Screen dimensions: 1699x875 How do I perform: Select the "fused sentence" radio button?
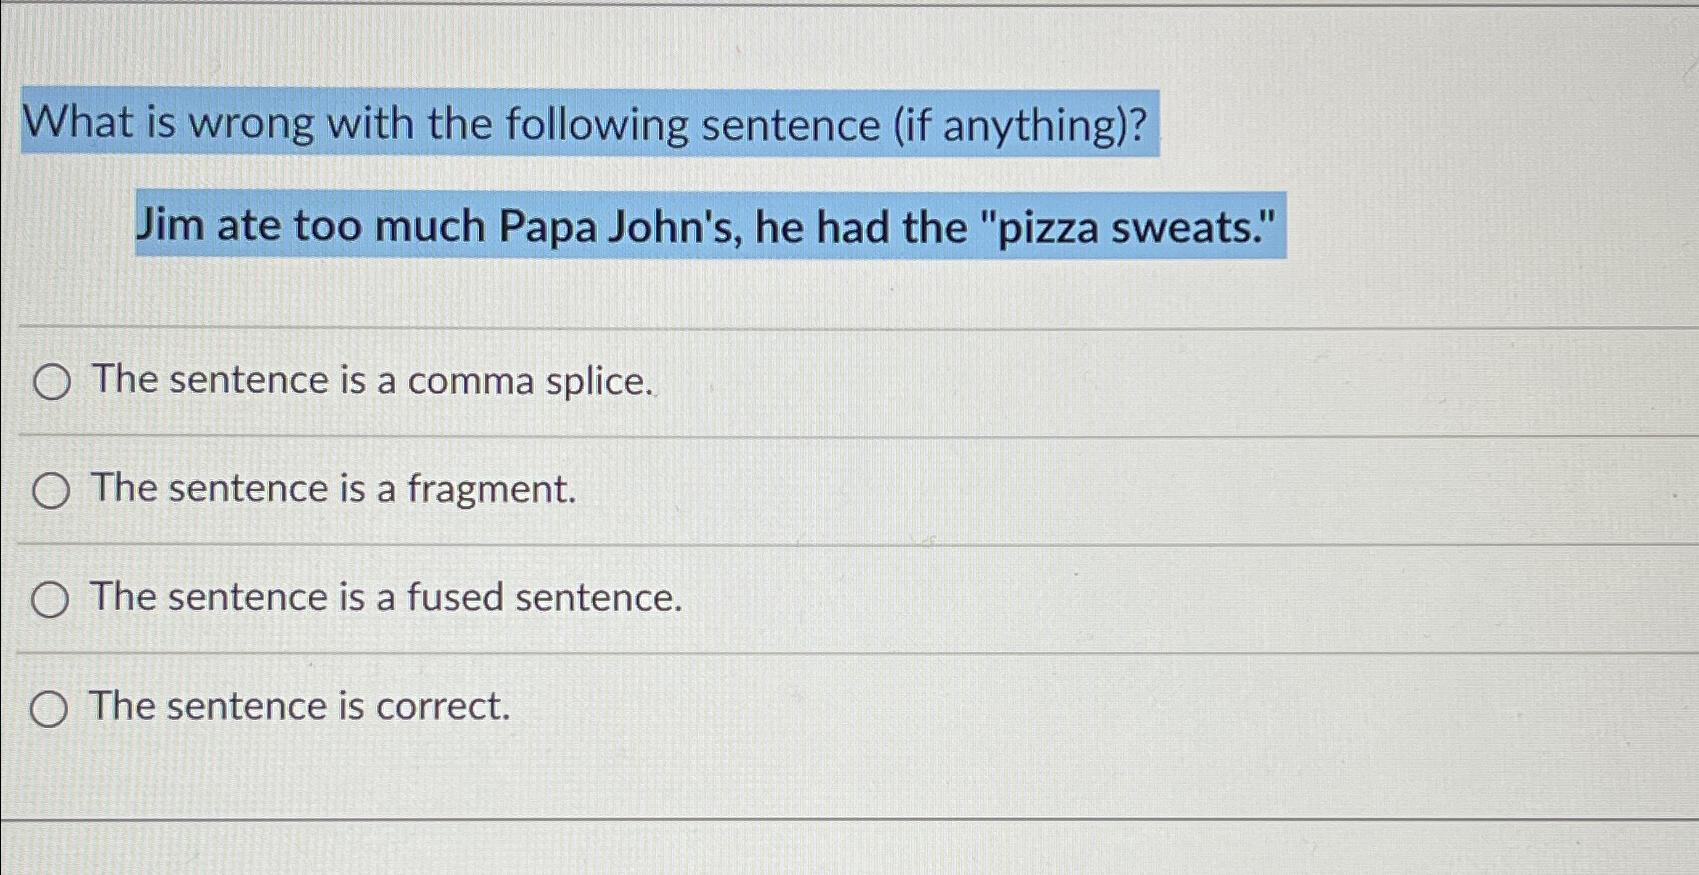(x=51, y=599)
